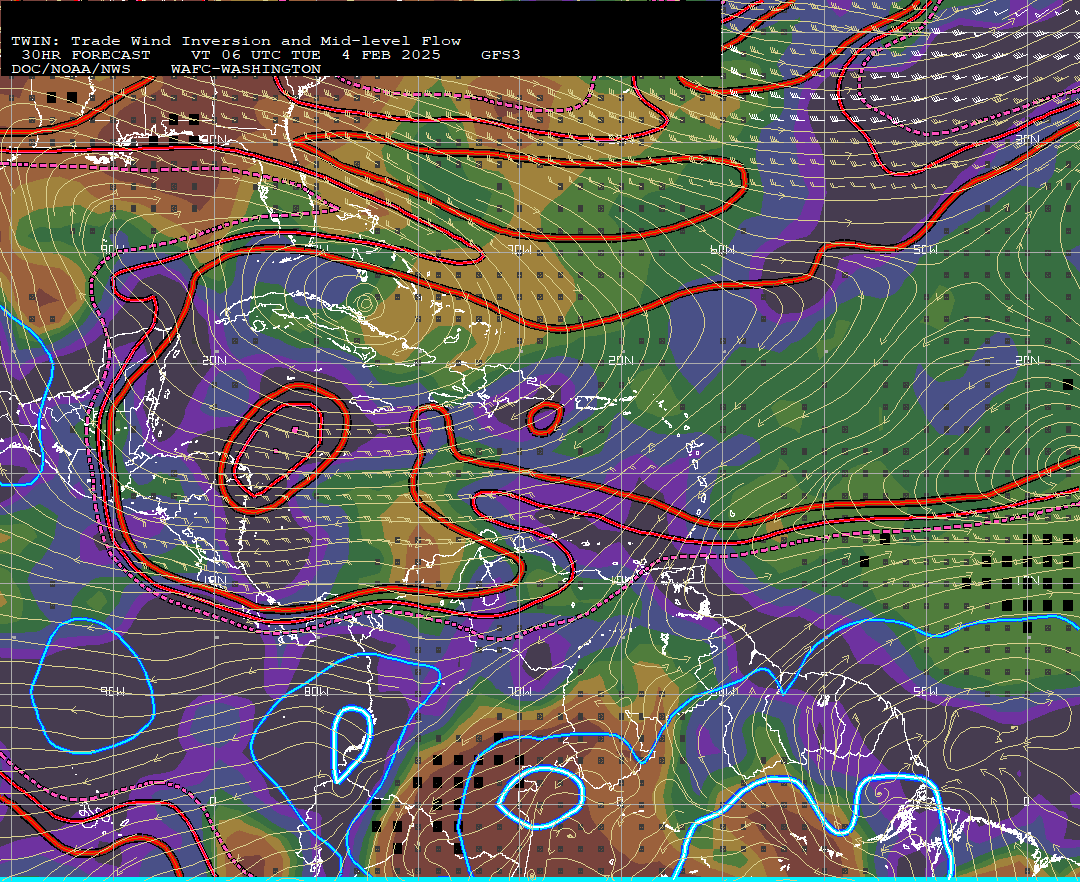The image size is (1080, 882).
Task: Click the "GFS3" model label
Action: (x=501, y=55)
